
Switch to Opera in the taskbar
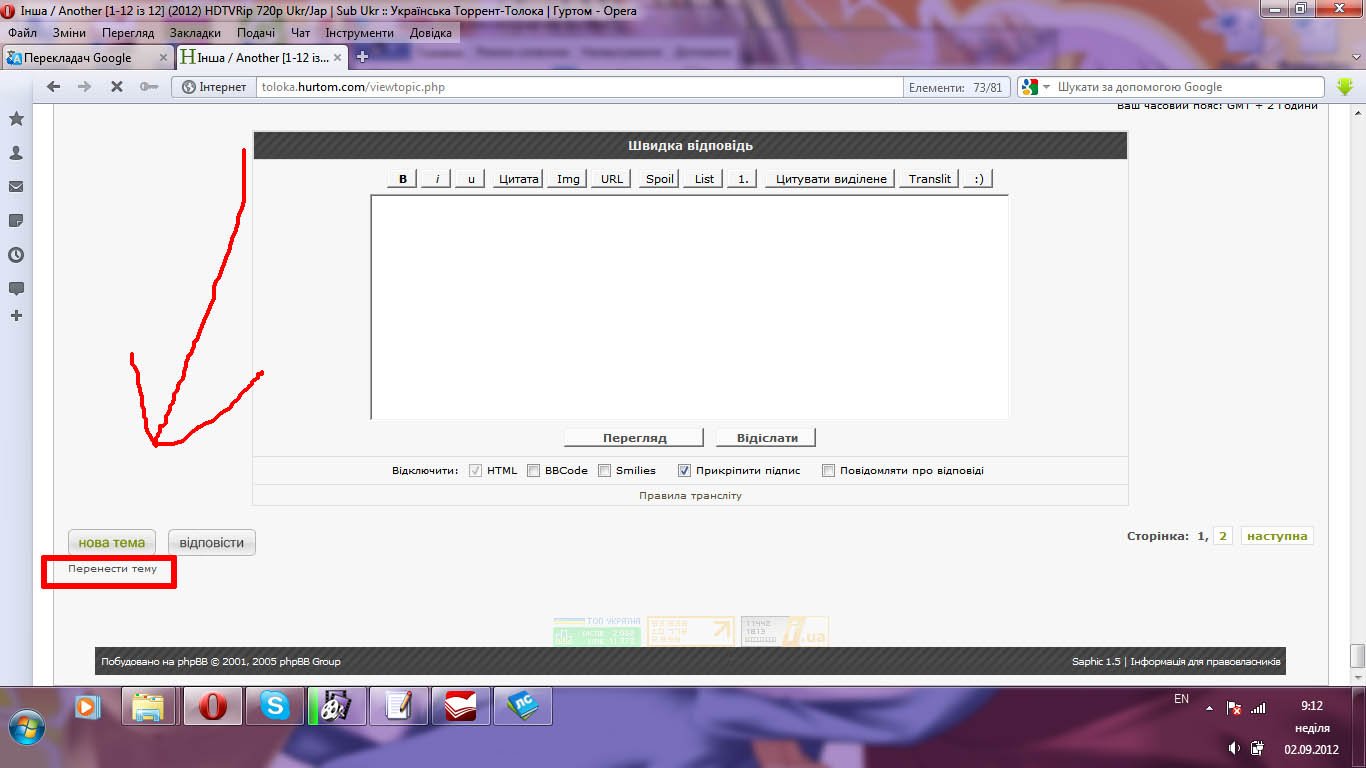211,707
